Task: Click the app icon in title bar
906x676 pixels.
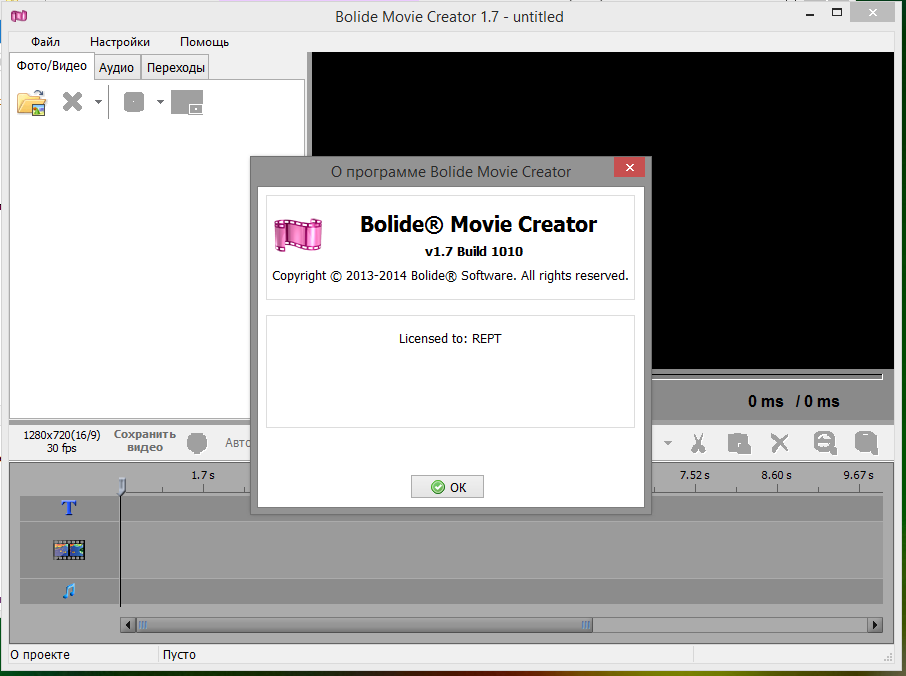Action: [19, 16]
